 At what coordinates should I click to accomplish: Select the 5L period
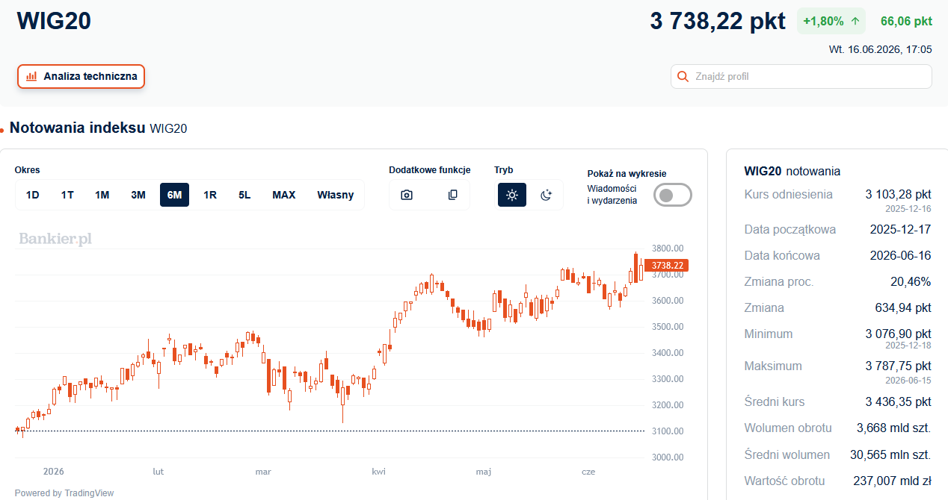(244, 195)
